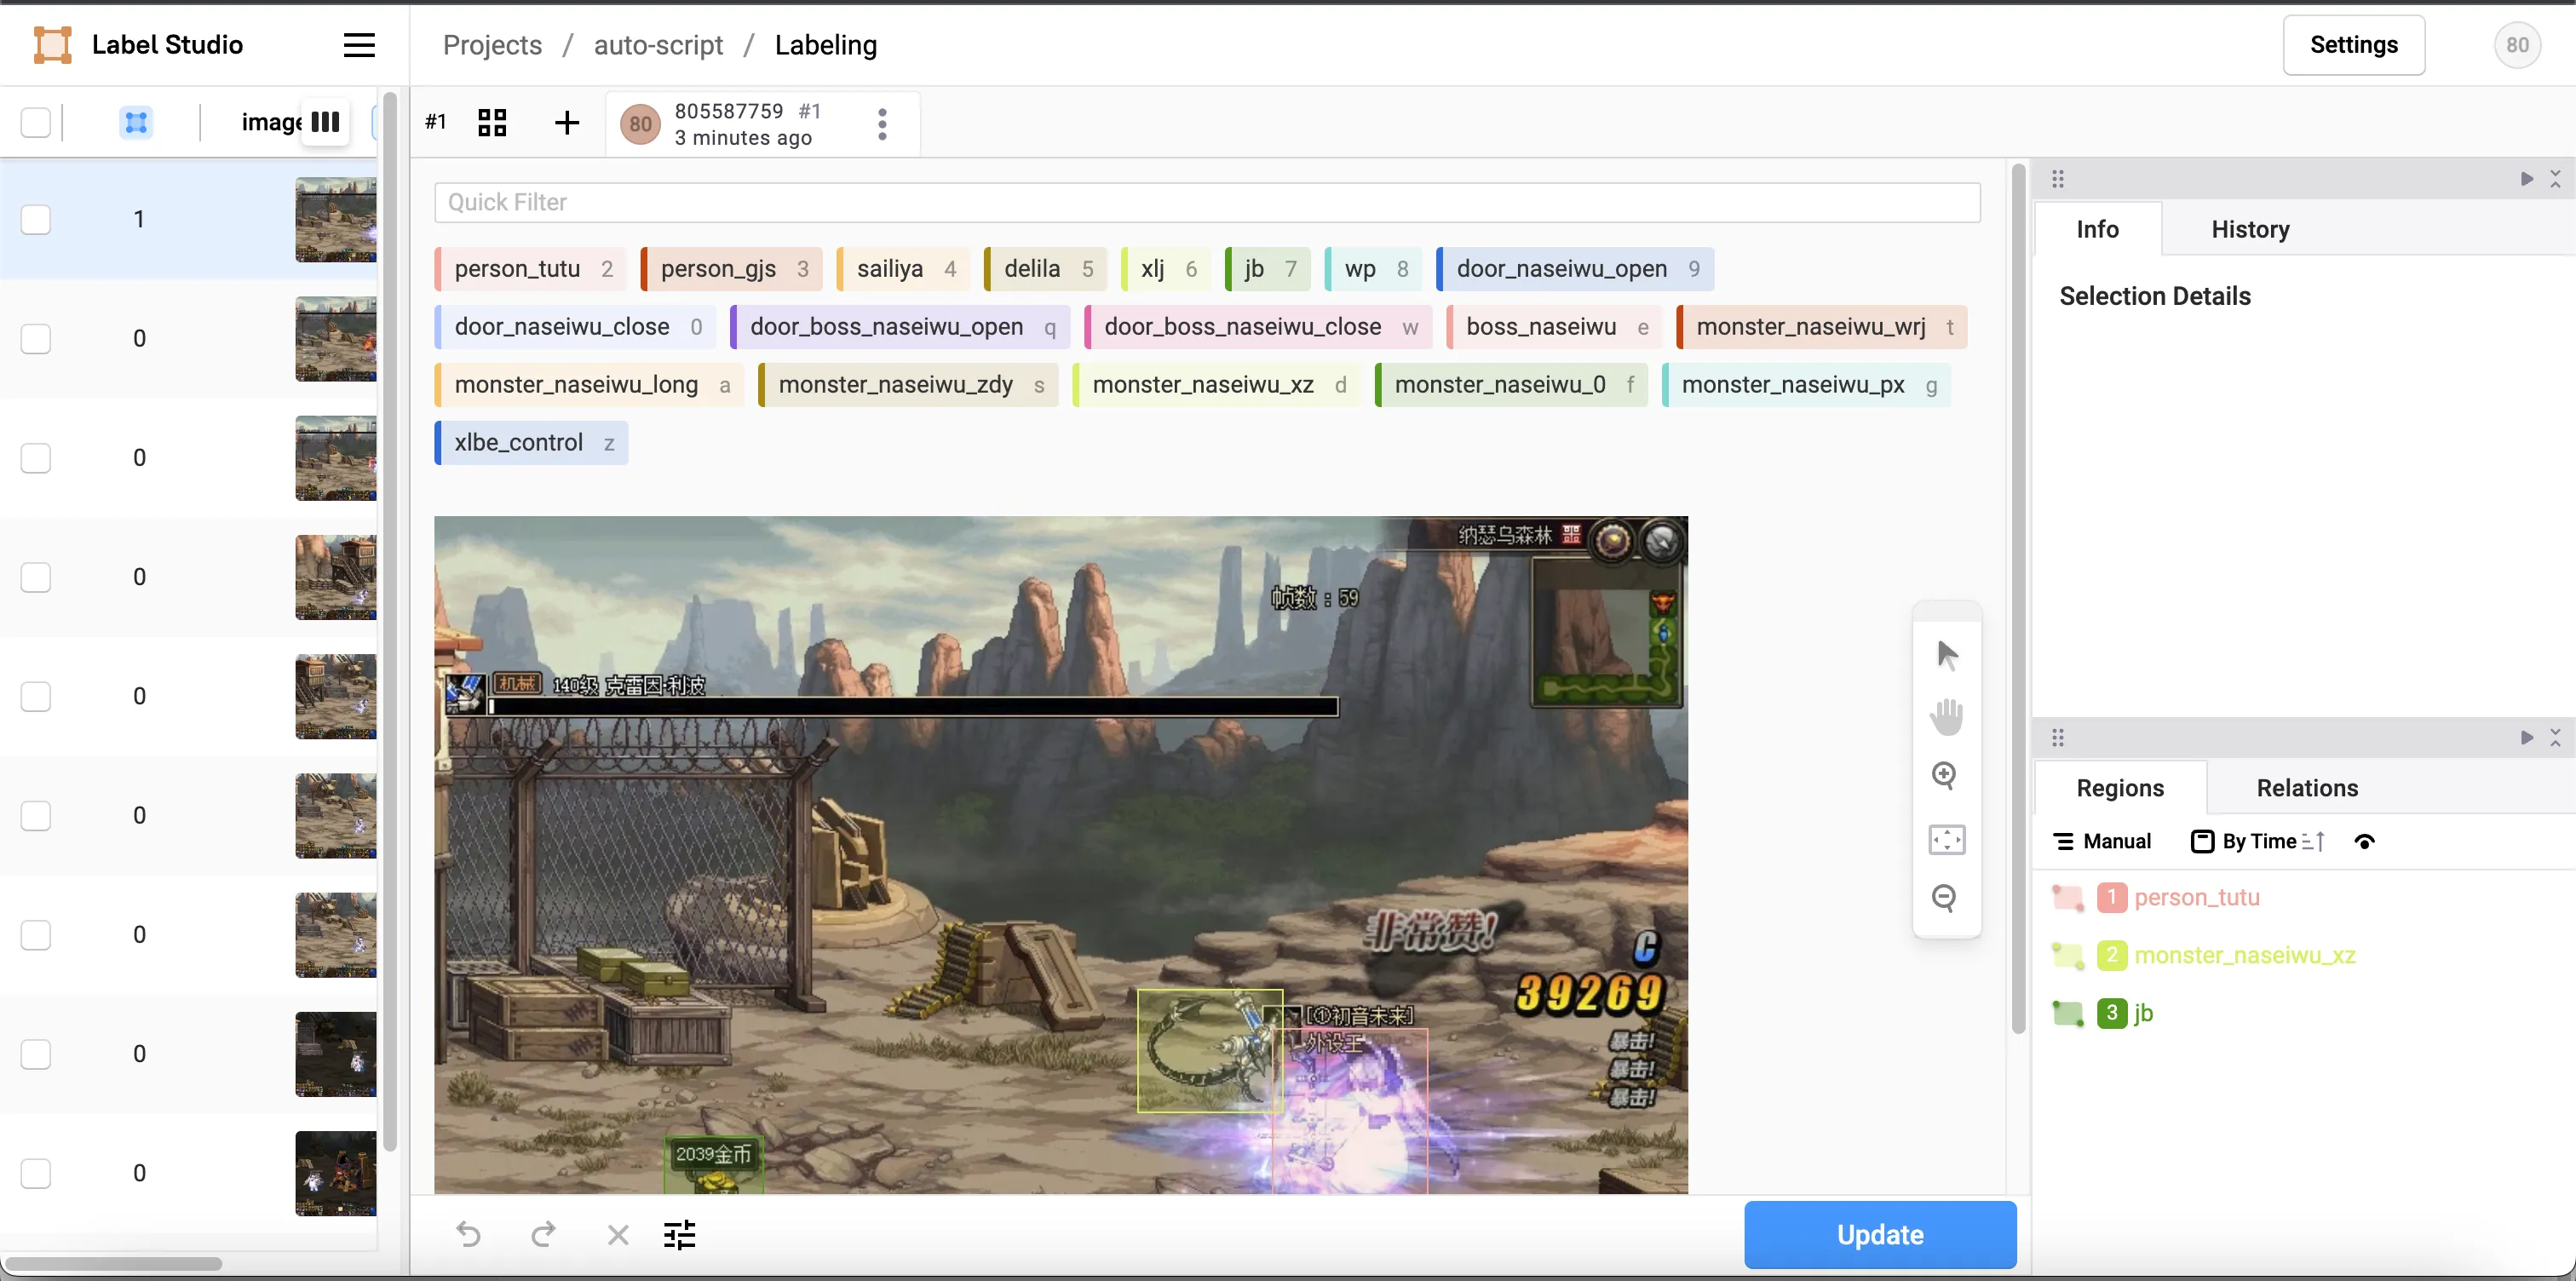Activate the hand pan tool
The width and height of the screenshot is (2576, 1281).
[1946, 716]
